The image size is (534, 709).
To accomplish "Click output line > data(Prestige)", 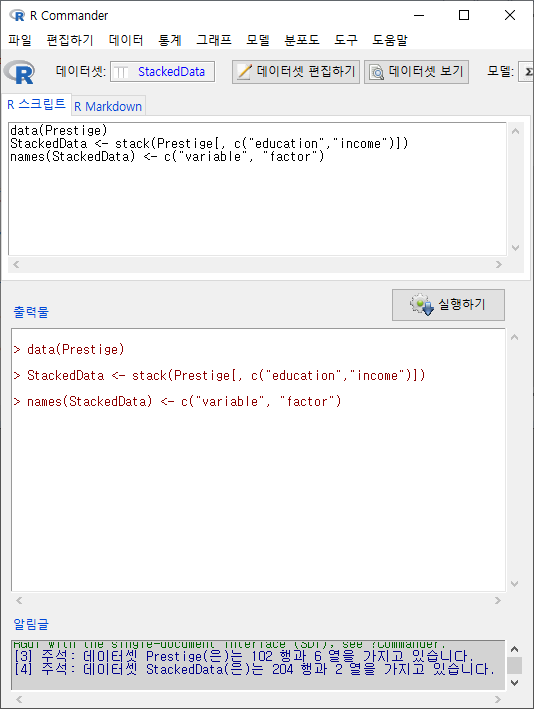I will [69, 350].
